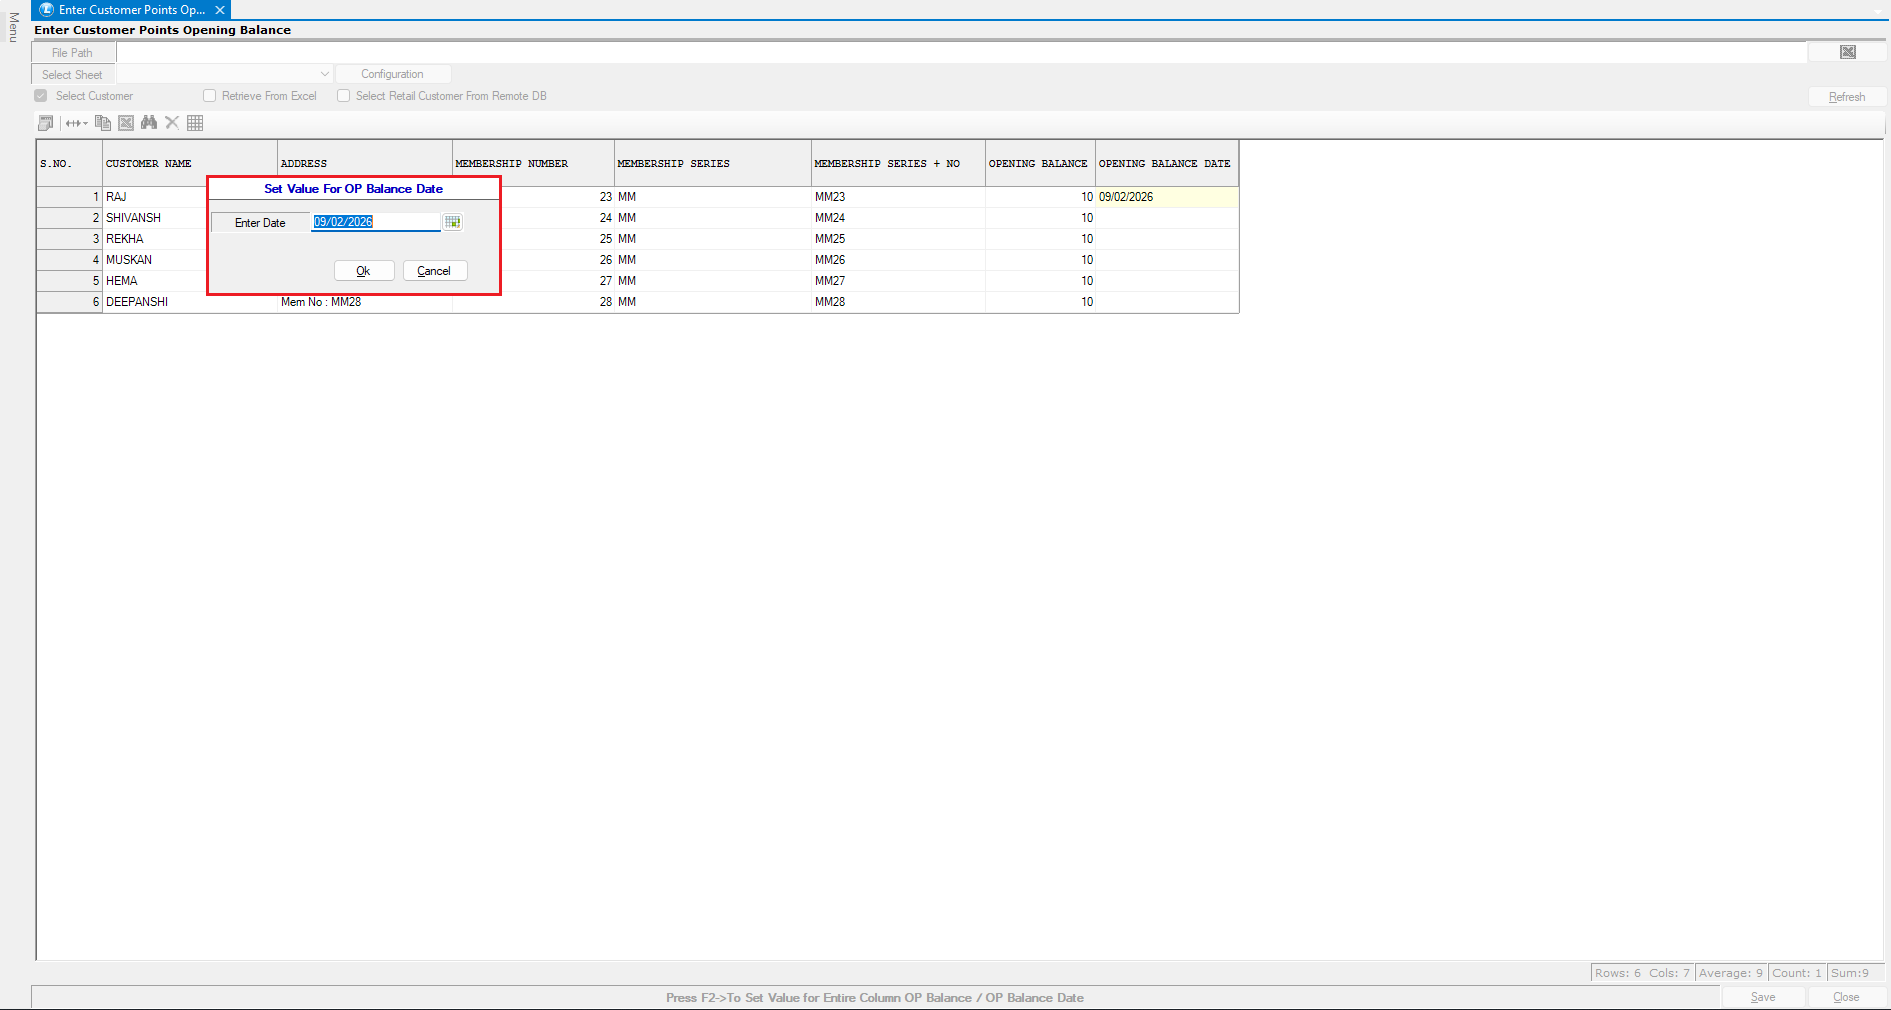Close the Enter Customer Points tab

pyautogui.click(x=220, y=10)
